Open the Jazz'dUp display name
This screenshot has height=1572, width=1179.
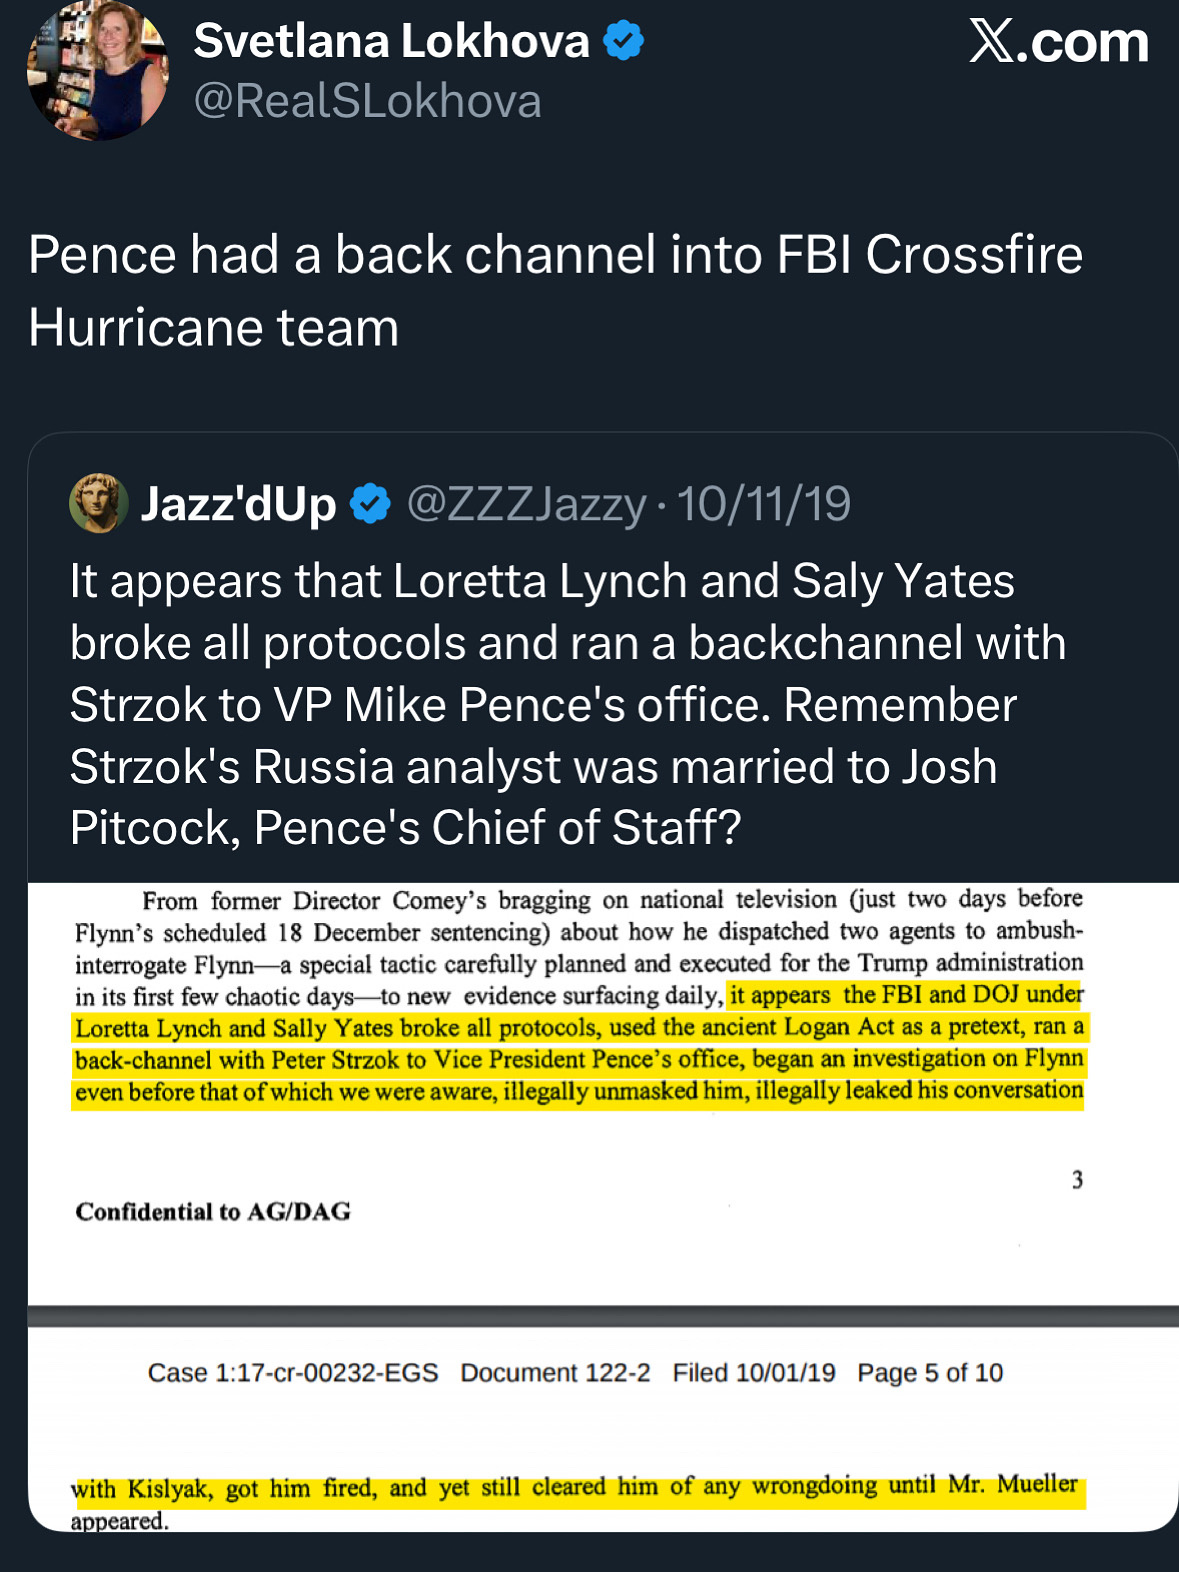click(x=238, y=503)
